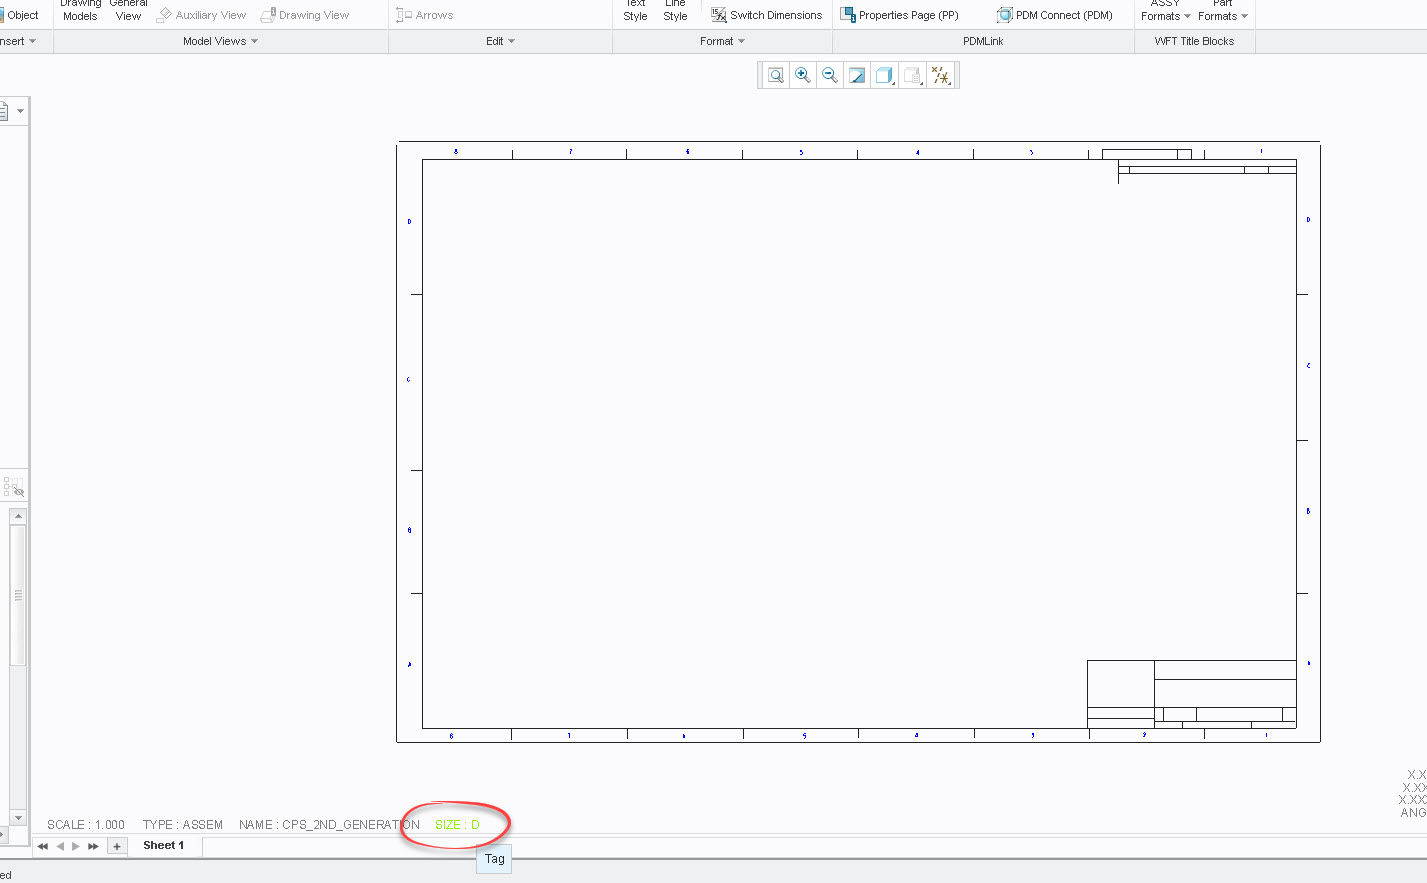Click the Line Style icon

[675, 10]
